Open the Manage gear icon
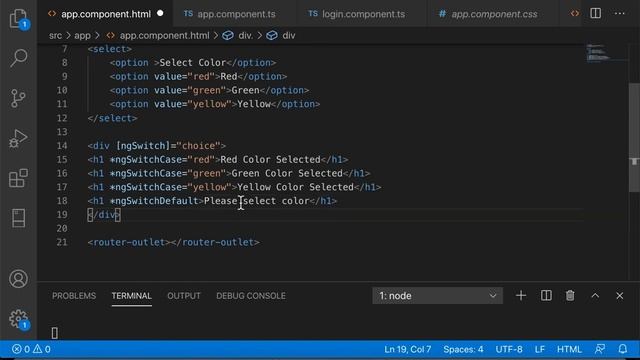The image size is (640, 360). pos(18,319)
